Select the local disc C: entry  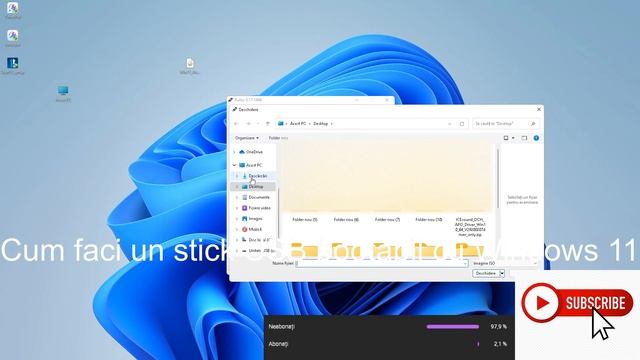[256, 240]
